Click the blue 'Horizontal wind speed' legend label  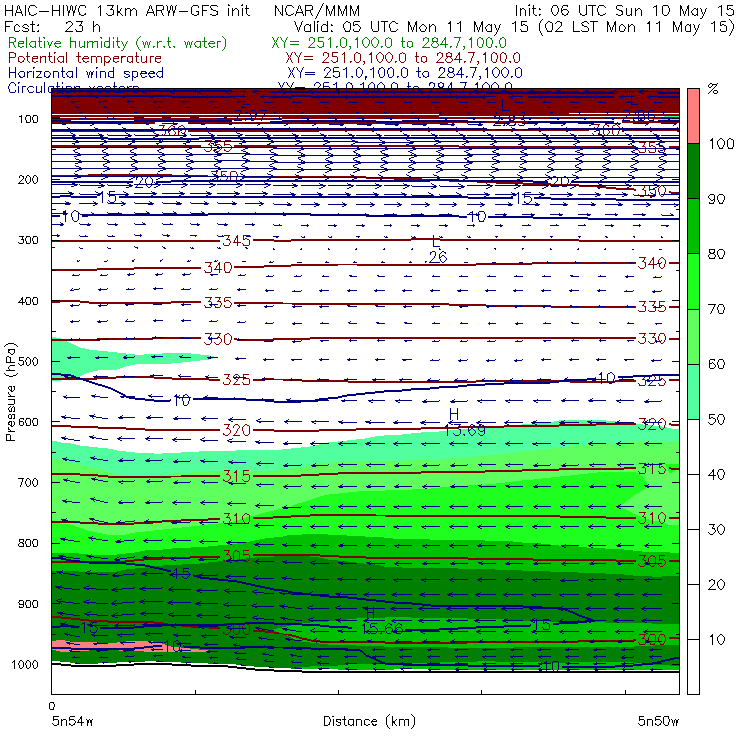coord(85,73)
